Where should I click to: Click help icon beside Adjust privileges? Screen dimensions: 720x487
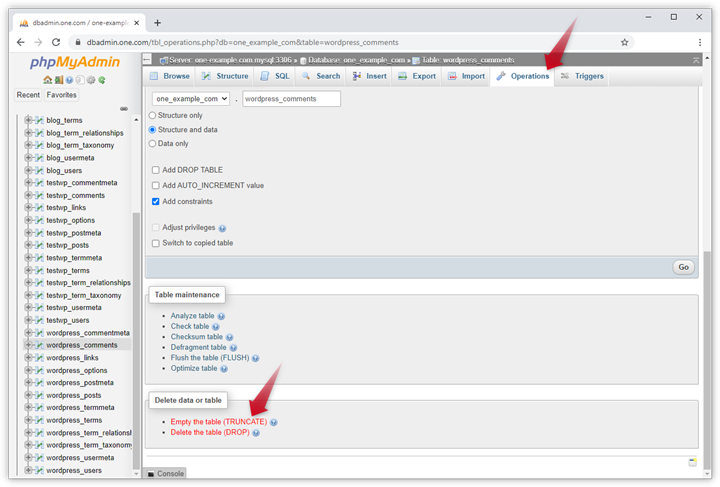(x=222, y=228)
